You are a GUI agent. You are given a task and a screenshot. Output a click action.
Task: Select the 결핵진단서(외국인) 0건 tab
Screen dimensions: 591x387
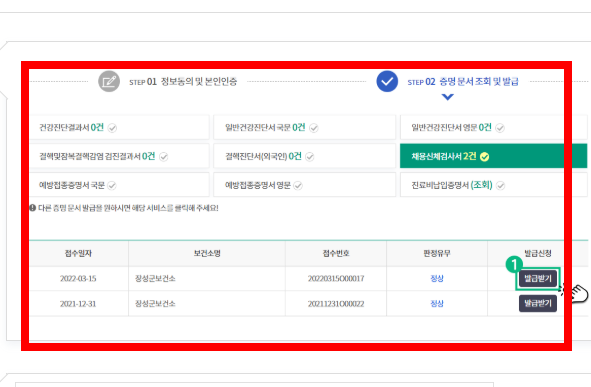coord(305,156)
